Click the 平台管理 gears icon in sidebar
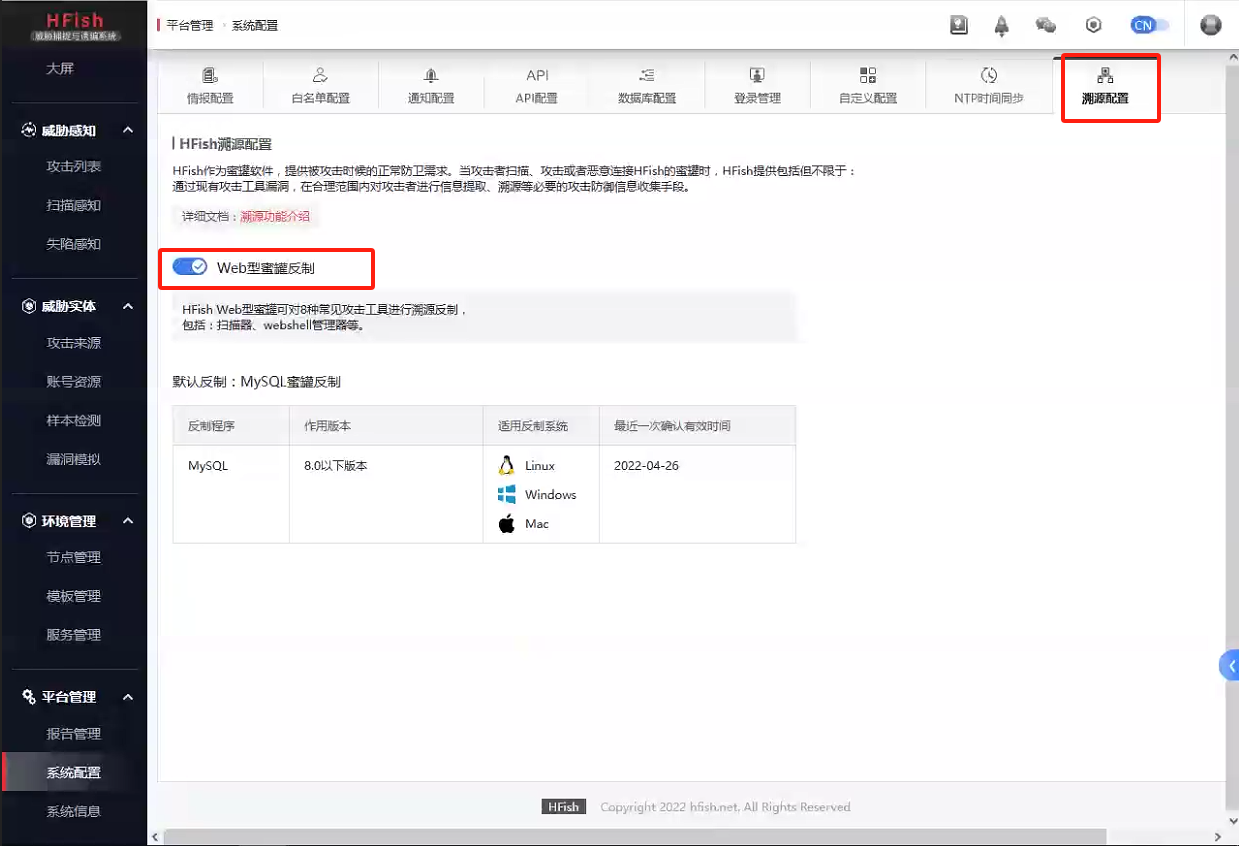Viewport: 1239px width, 846px height. pyautogui.click(x=29, y=697)
